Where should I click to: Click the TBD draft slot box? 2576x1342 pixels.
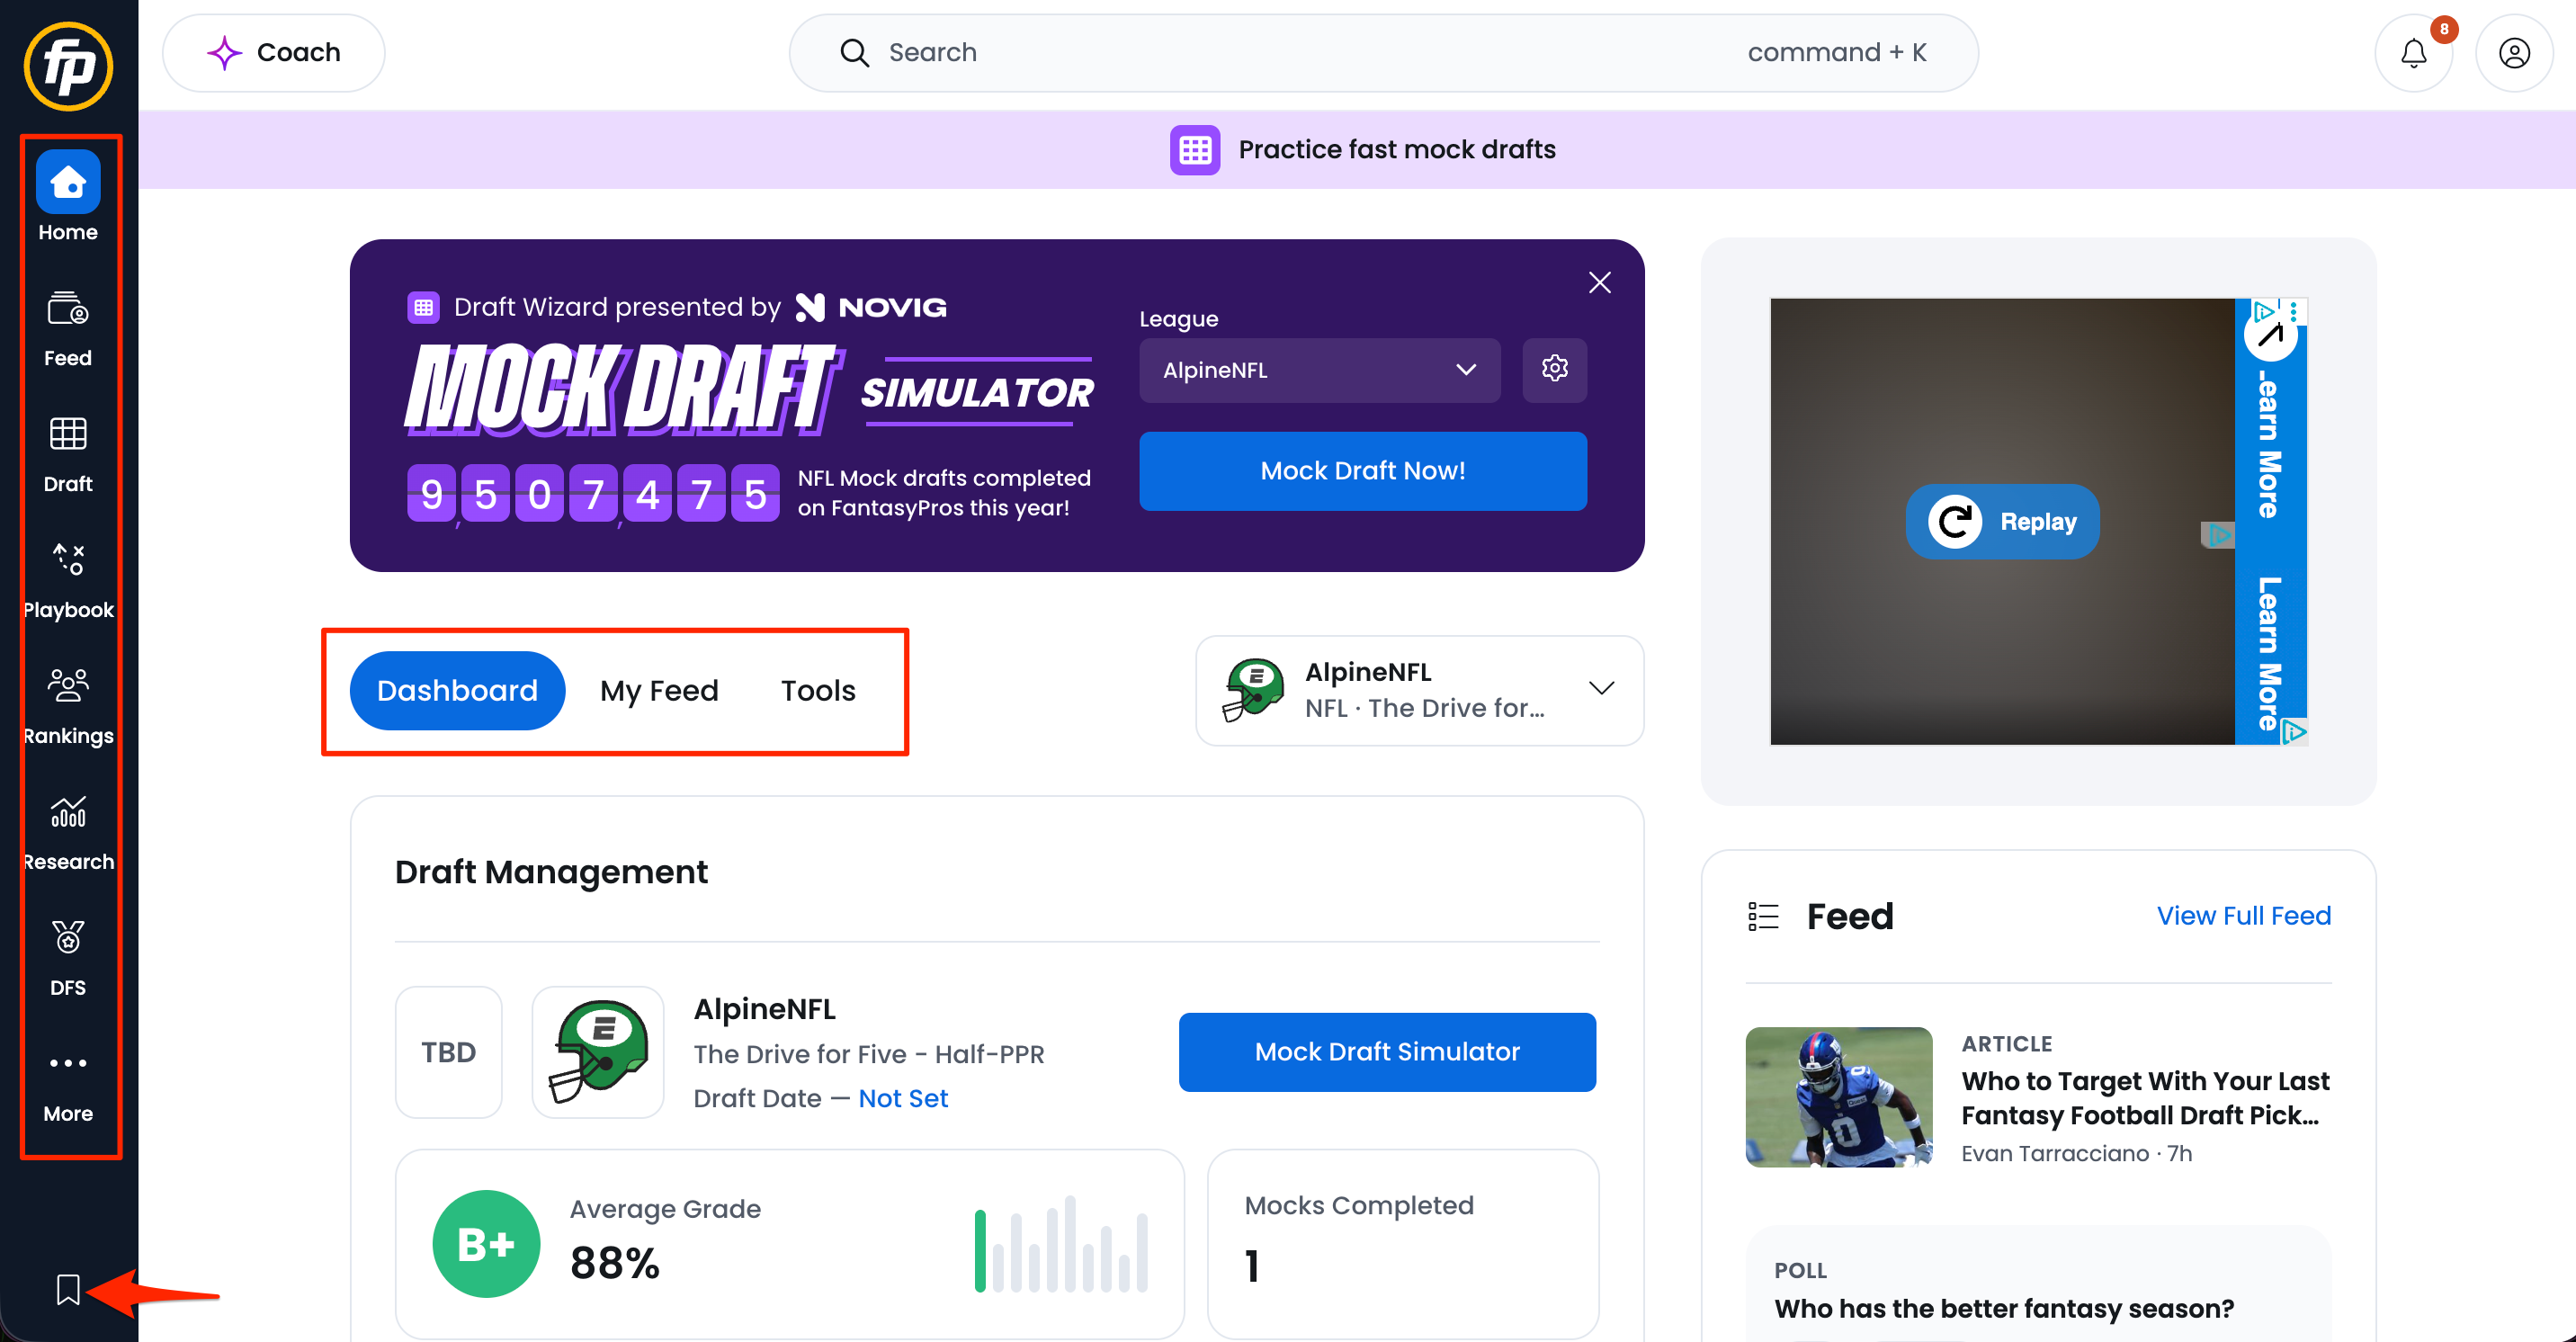pyautogui.click(x=448, y=1052)
